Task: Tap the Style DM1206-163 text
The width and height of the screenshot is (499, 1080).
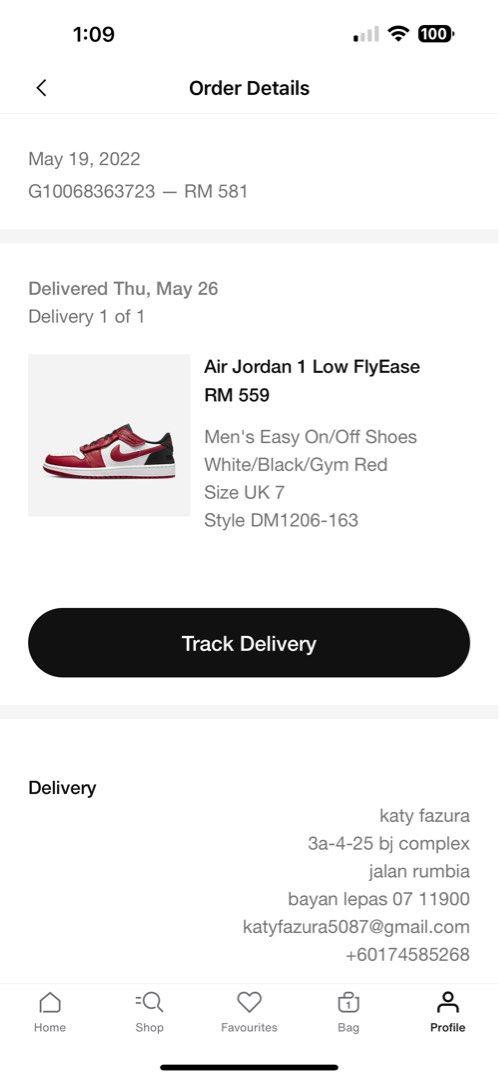Action: (x=281, y=520)
